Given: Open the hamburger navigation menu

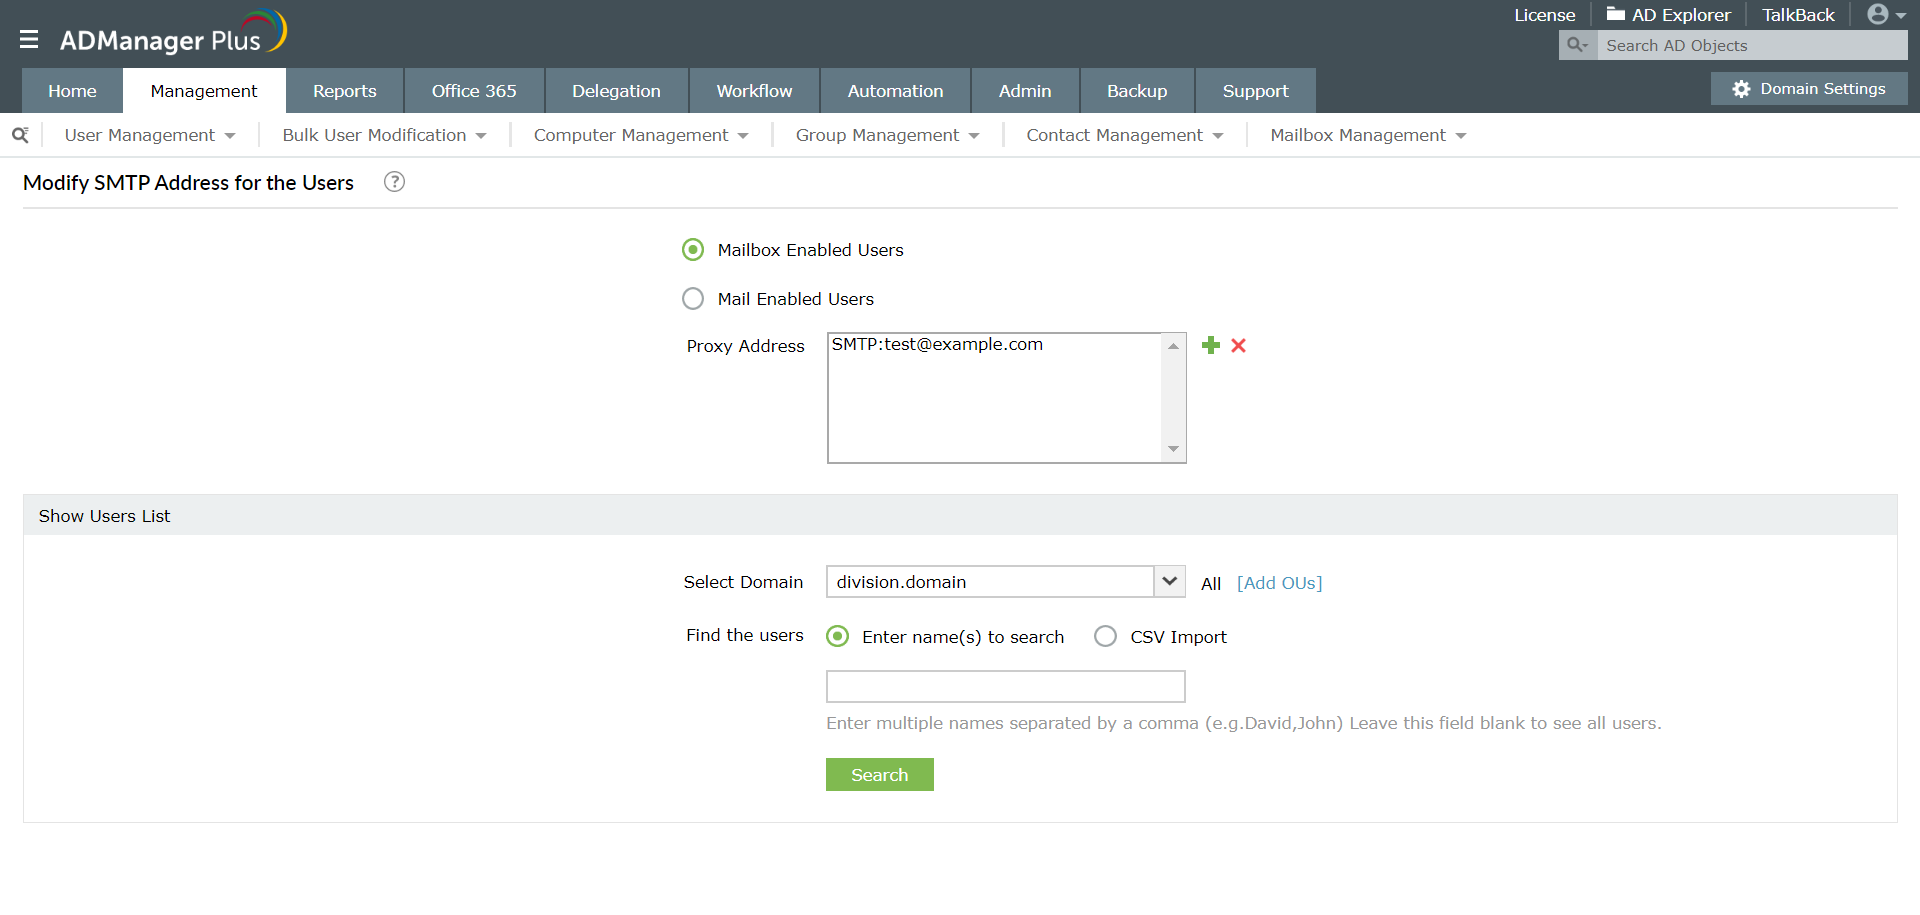Looking at the screenshot, I should pos(29,39).
